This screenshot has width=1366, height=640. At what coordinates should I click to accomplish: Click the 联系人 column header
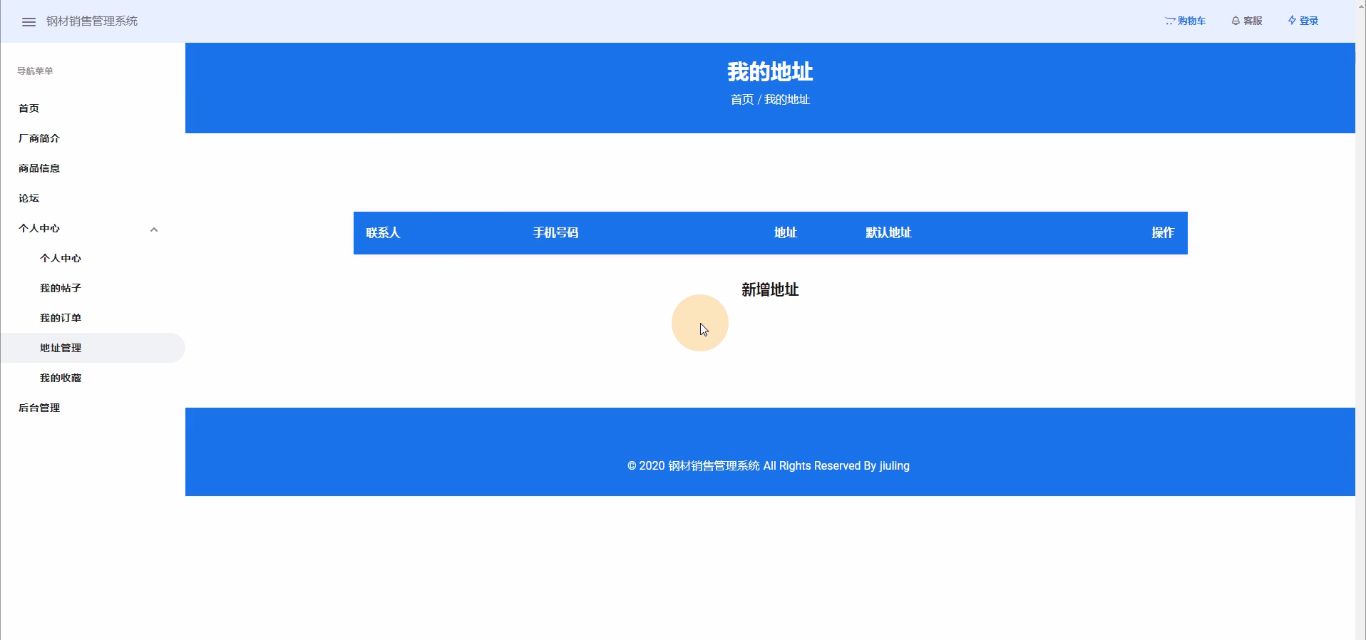(x=383, y=233)
